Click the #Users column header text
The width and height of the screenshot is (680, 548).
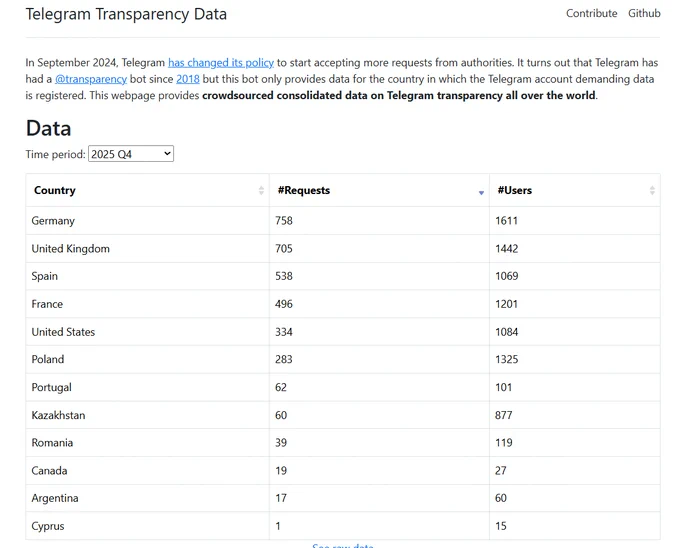[514, 190]
